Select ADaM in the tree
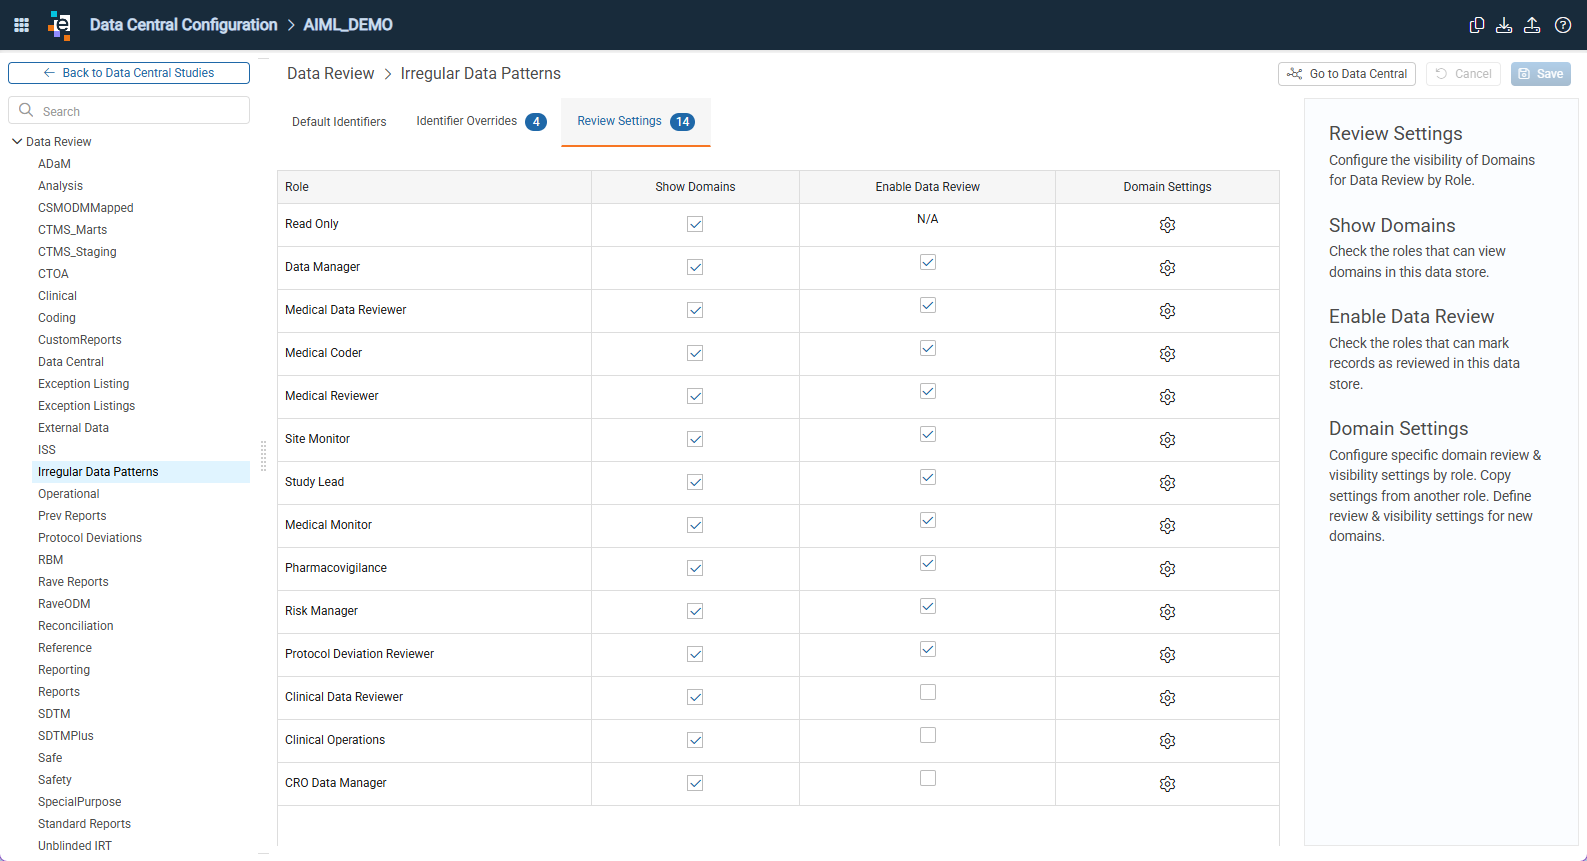The height and width of the screenshot is (861, 1587). (x=54, y=164)
